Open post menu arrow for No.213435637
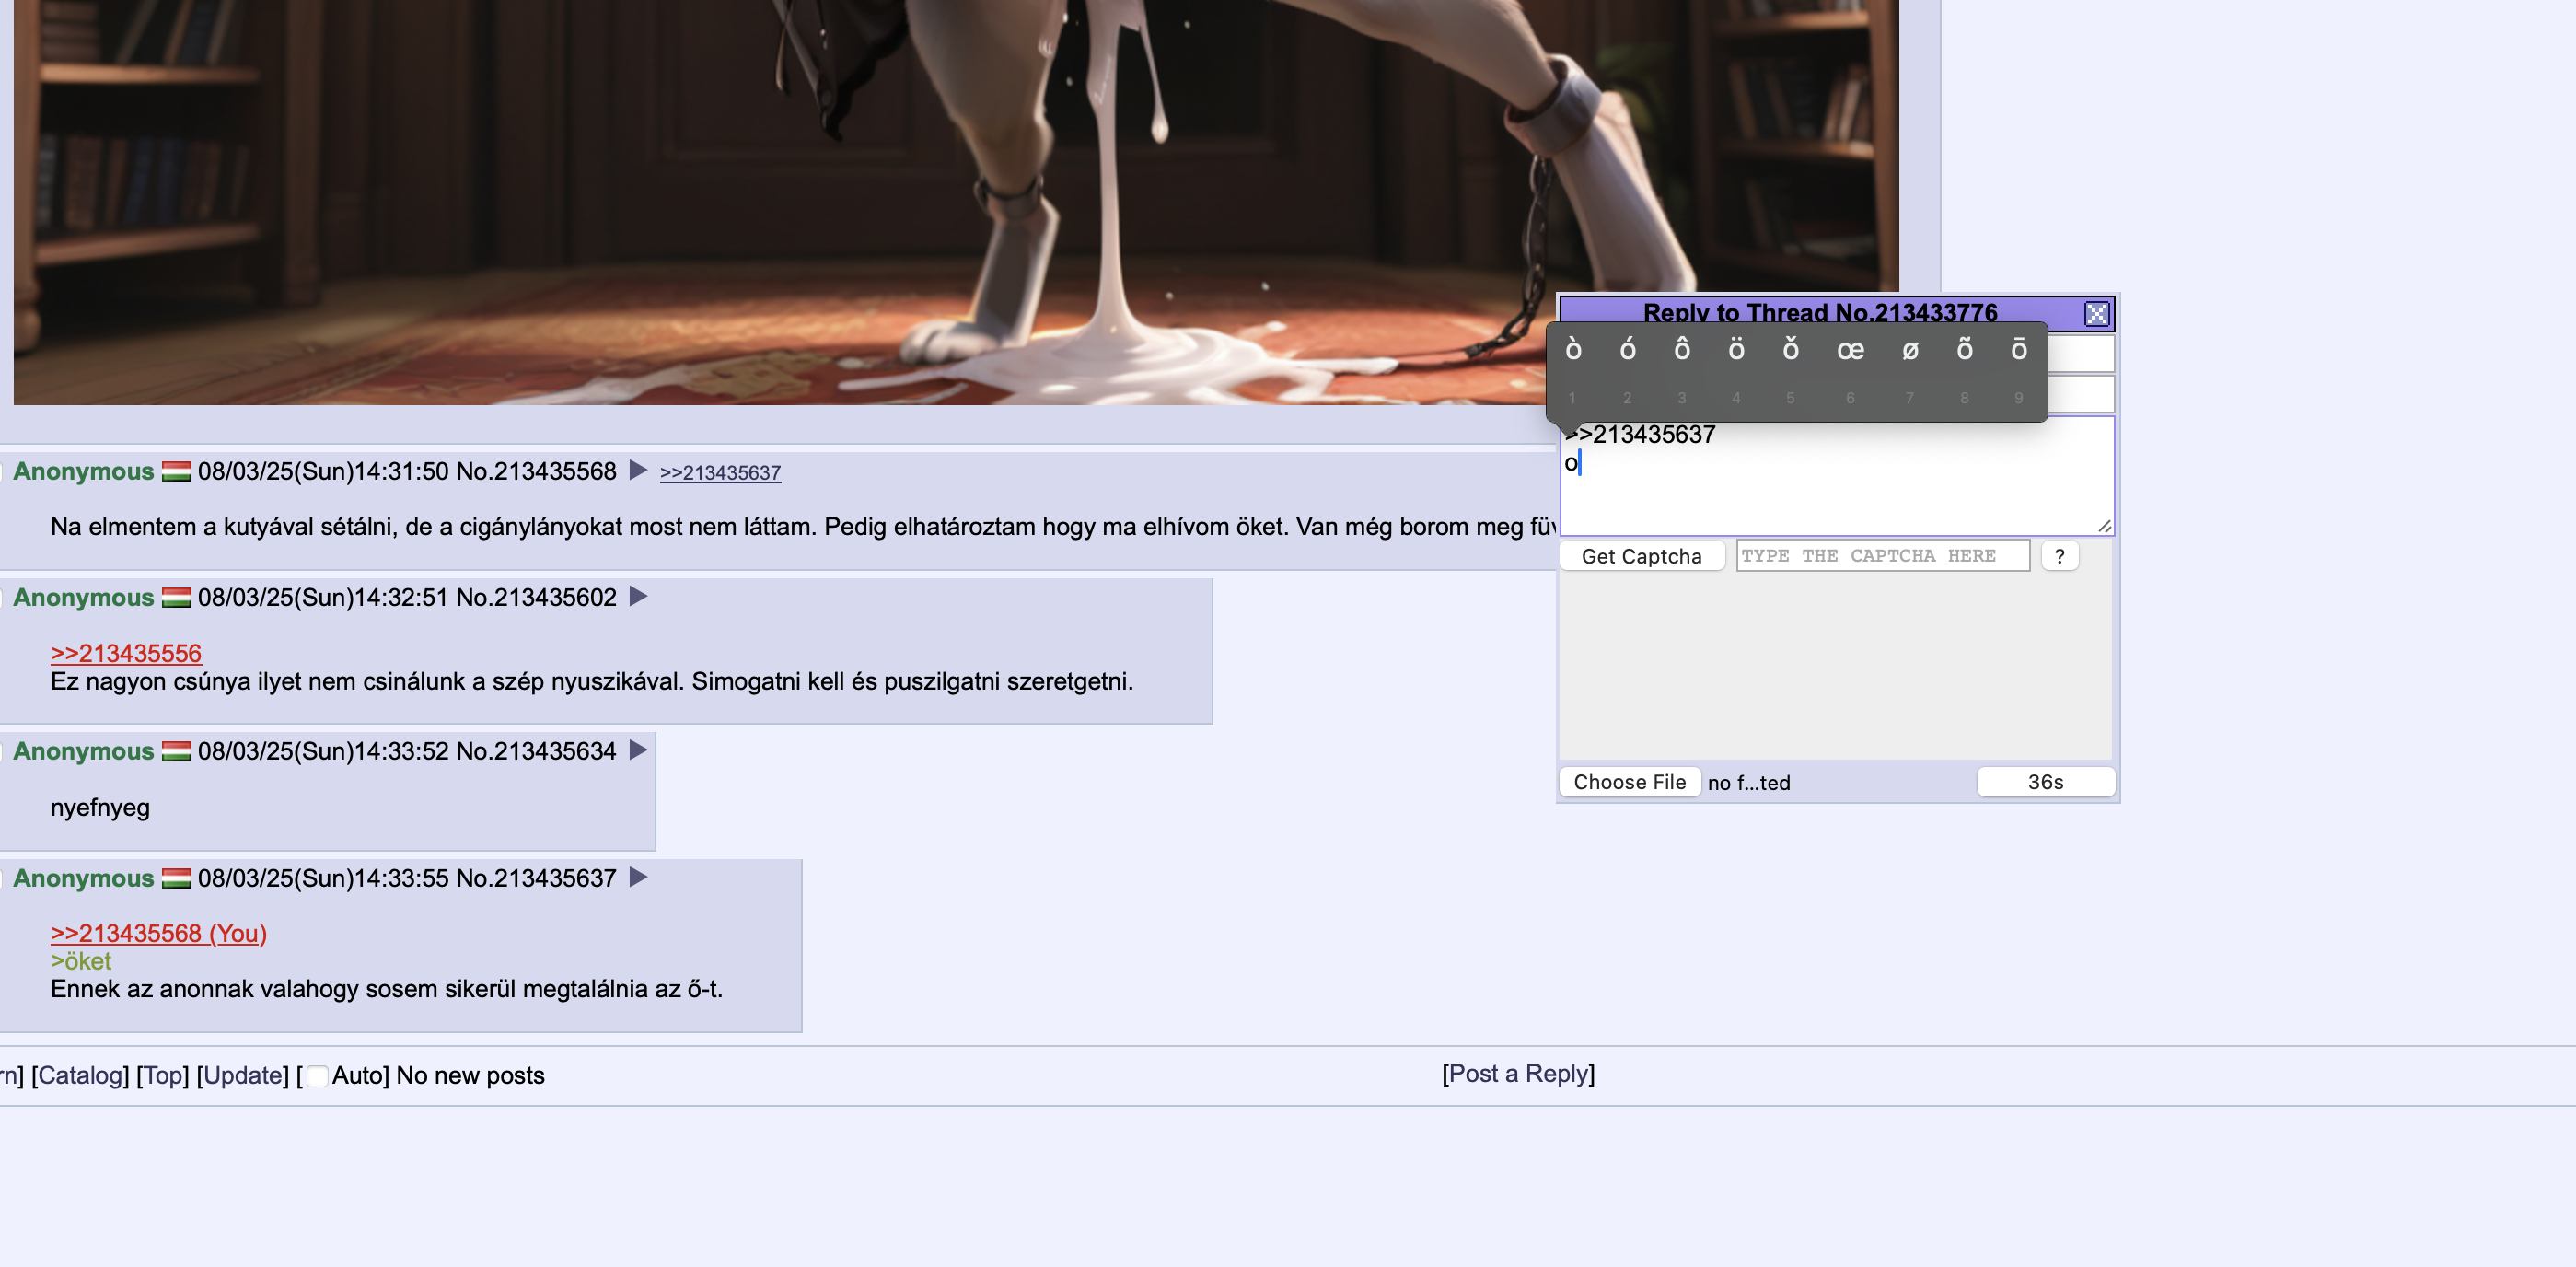 tap(638, 877)
